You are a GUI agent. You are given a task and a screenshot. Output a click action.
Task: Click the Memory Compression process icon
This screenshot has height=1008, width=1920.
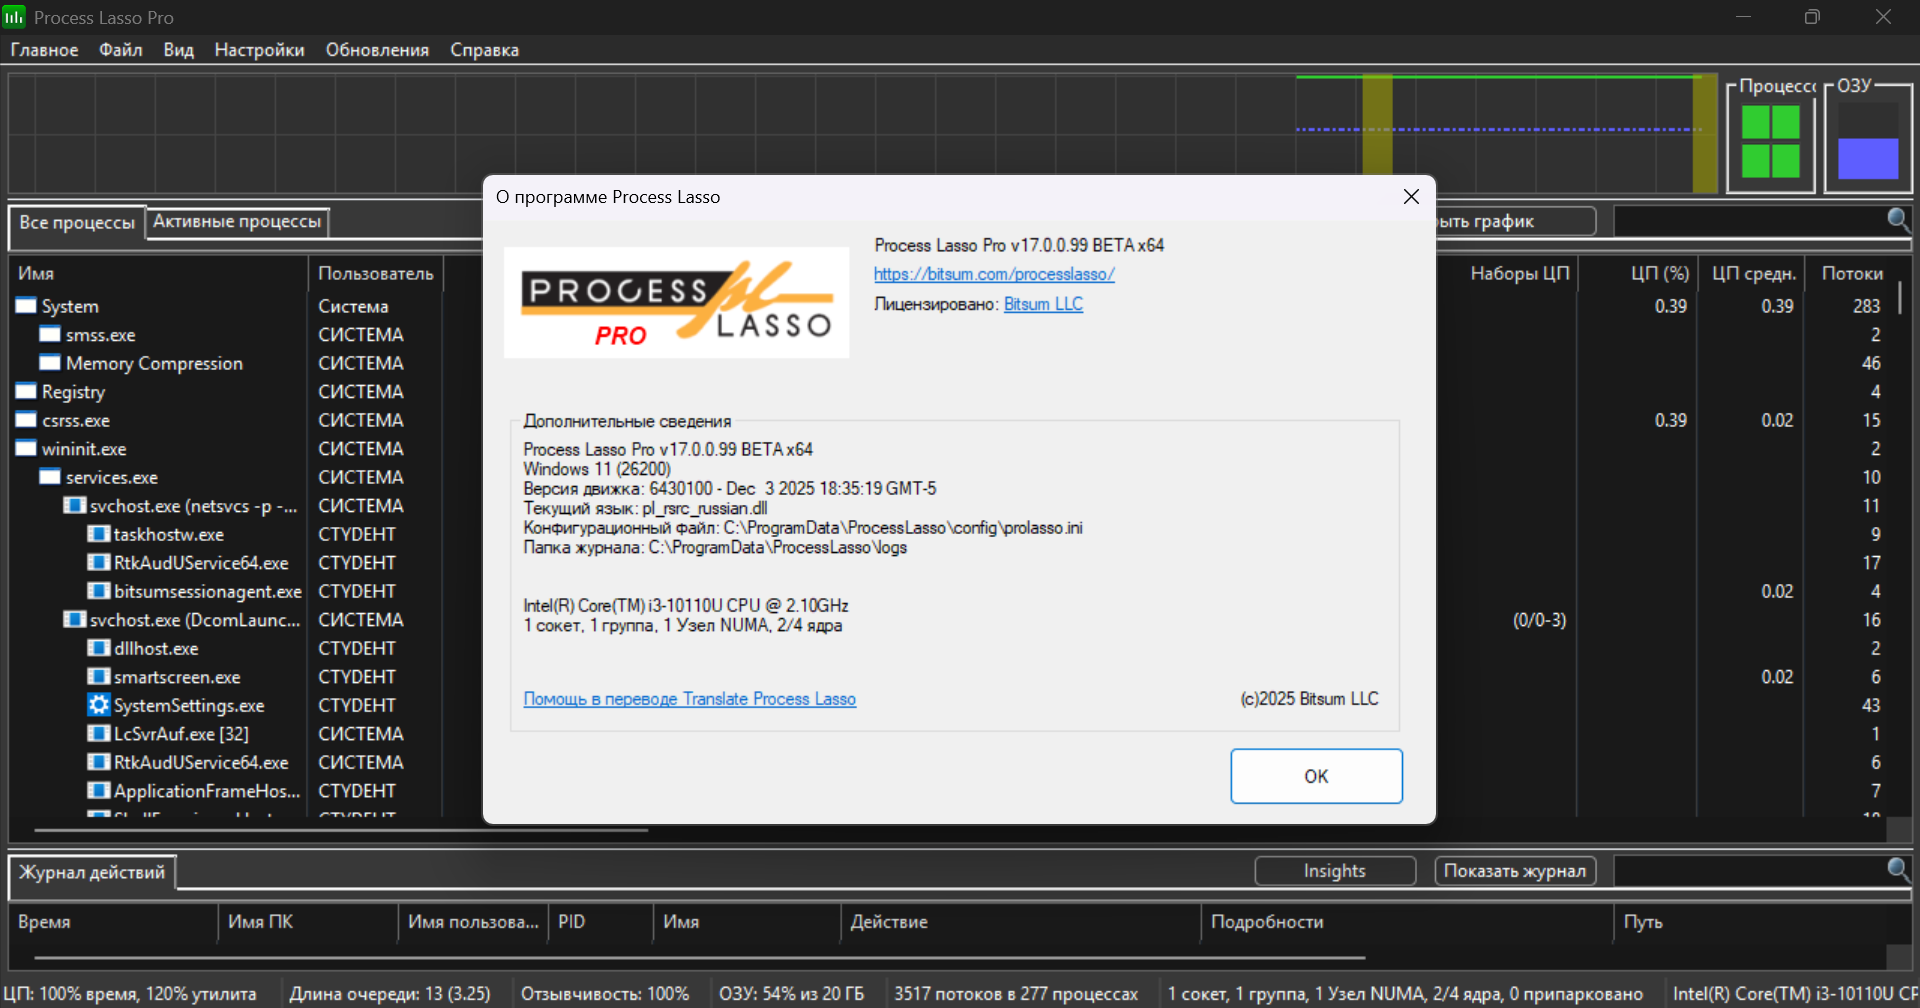(x=50, y=362)
